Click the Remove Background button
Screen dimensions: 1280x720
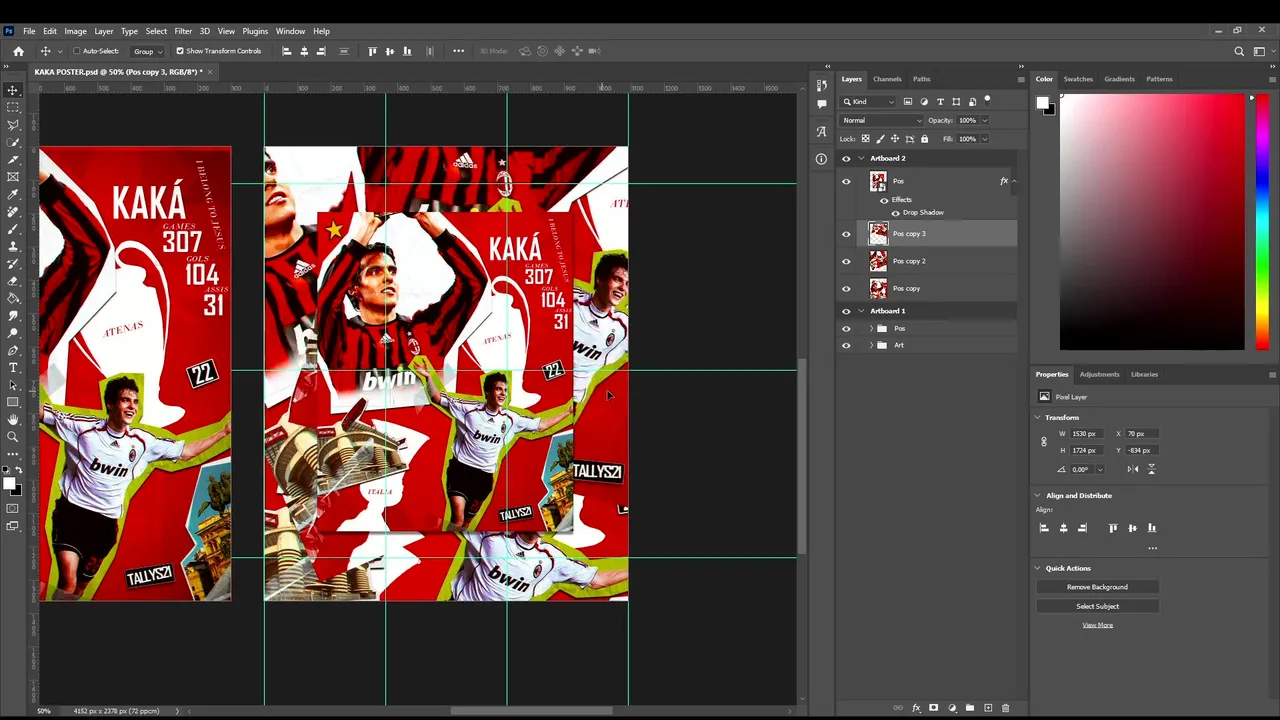pos(1097,587)
